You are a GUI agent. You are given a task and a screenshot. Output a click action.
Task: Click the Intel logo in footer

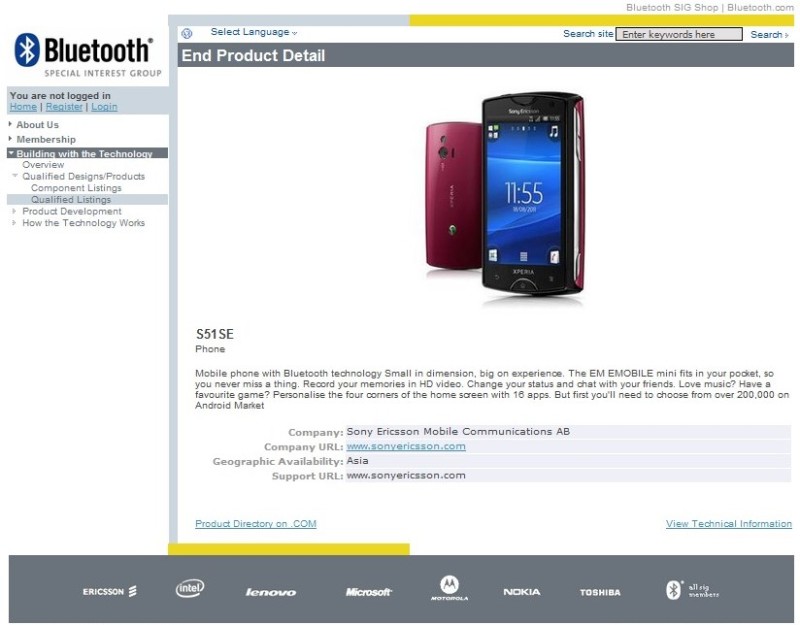pos(190,588)
